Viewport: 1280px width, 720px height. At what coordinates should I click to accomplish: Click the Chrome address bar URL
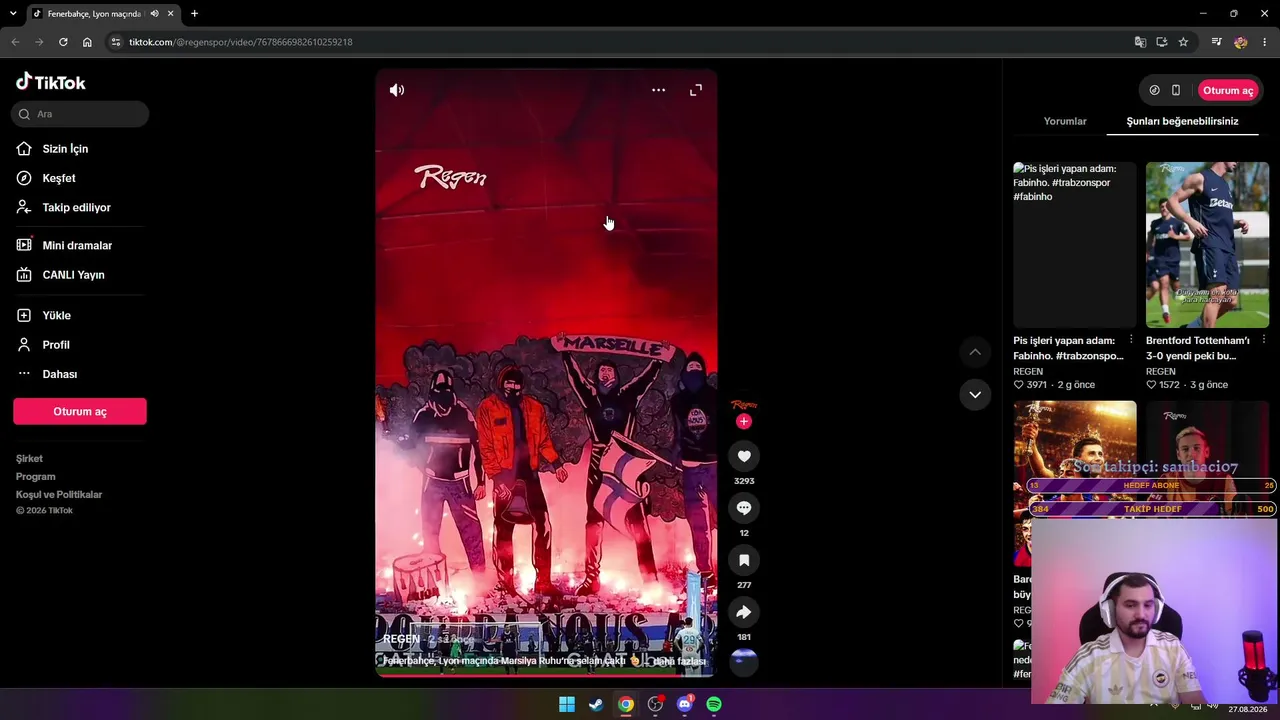tap(240, 42)
